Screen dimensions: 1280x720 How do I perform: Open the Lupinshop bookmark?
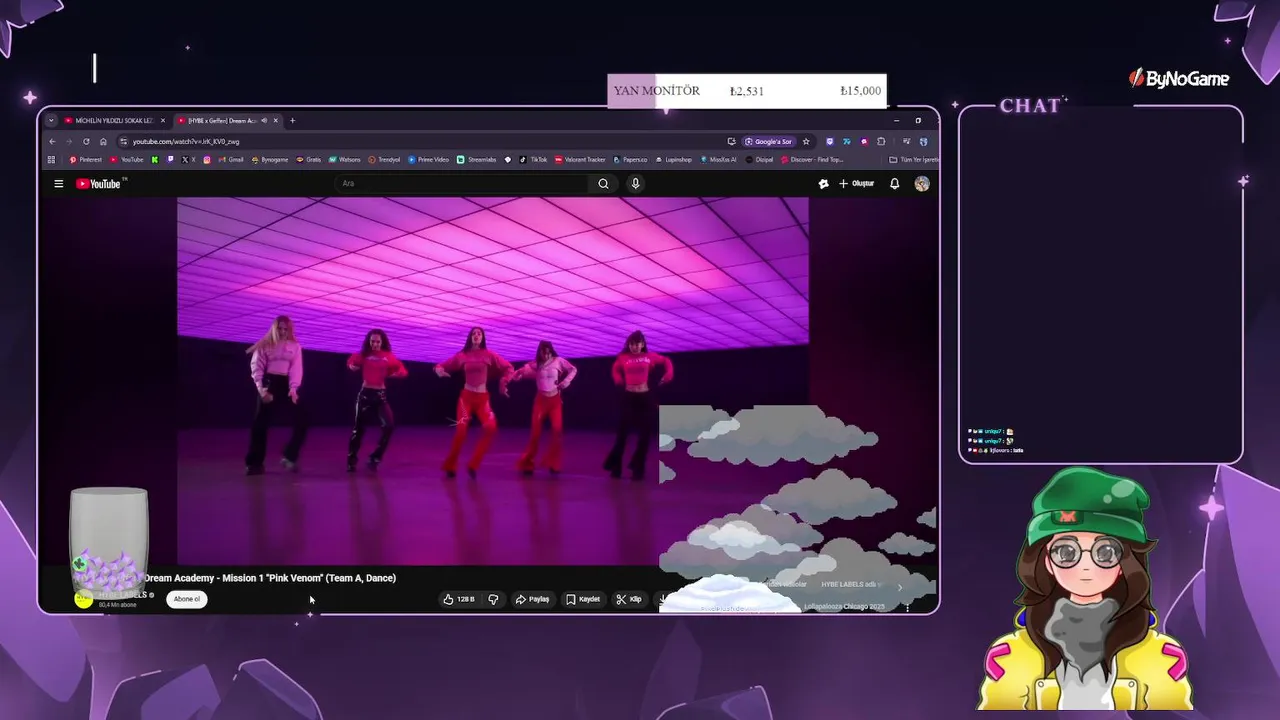(673, 160)
